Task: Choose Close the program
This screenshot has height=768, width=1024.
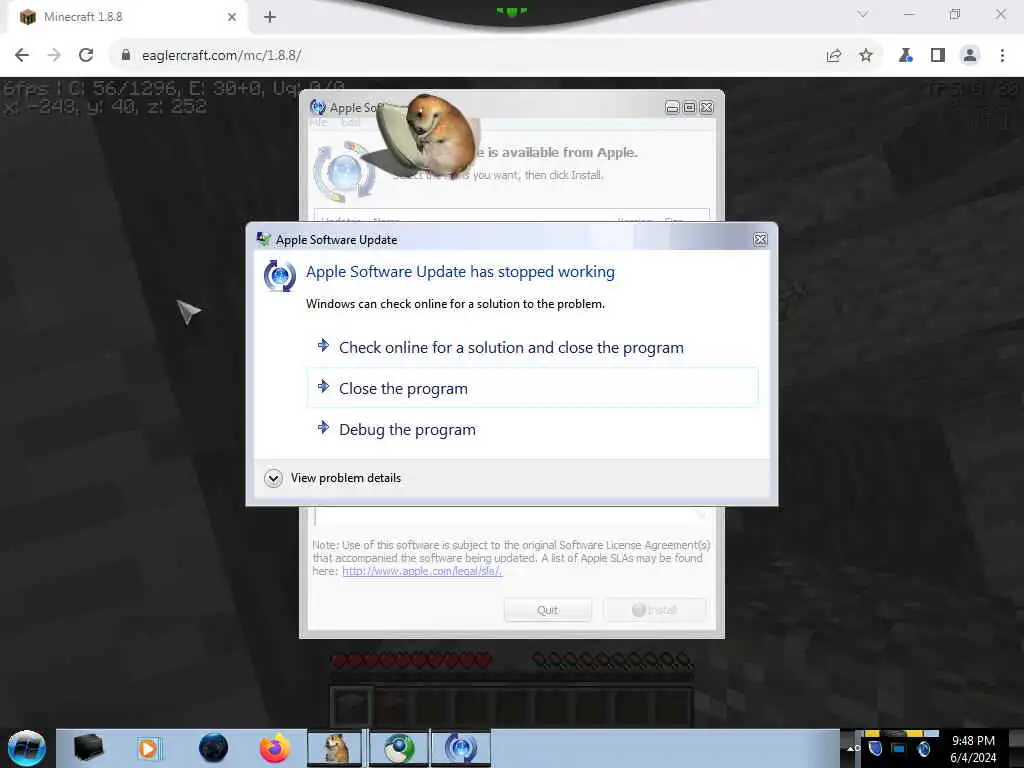Action: [532, 389]
